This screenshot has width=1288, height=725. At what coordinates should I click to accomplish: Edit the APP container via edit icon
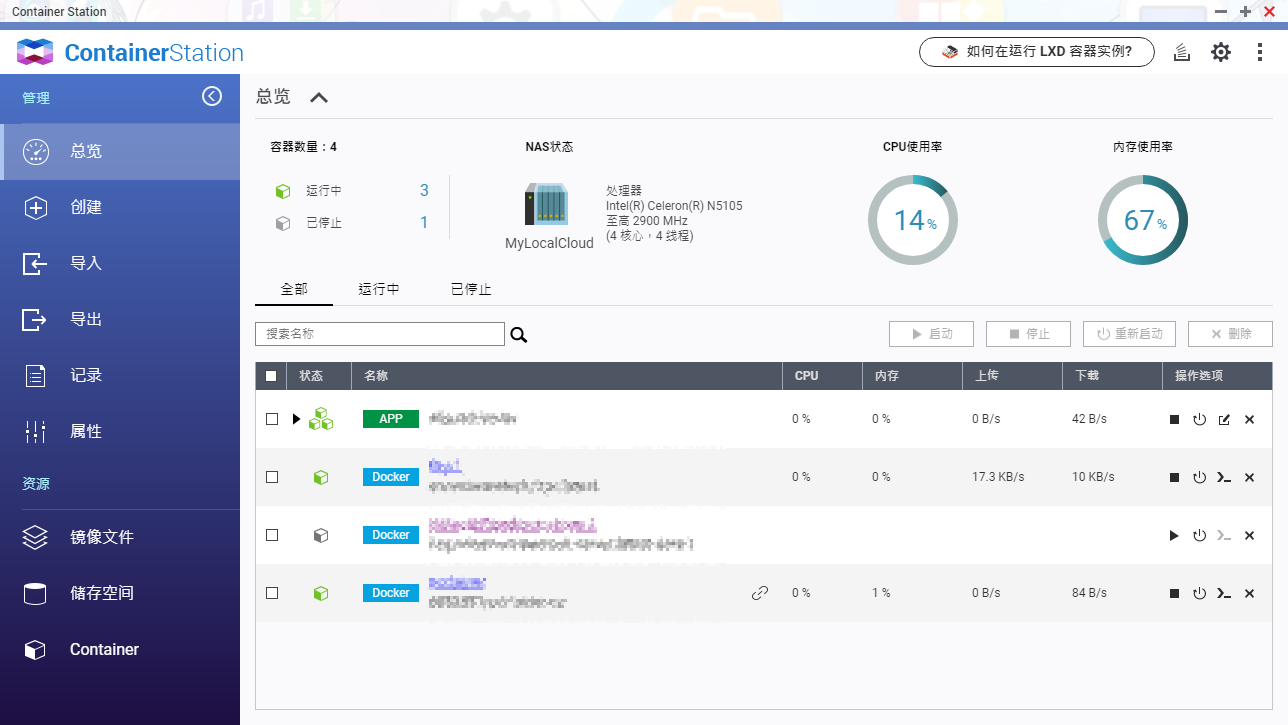[1224, 419]
